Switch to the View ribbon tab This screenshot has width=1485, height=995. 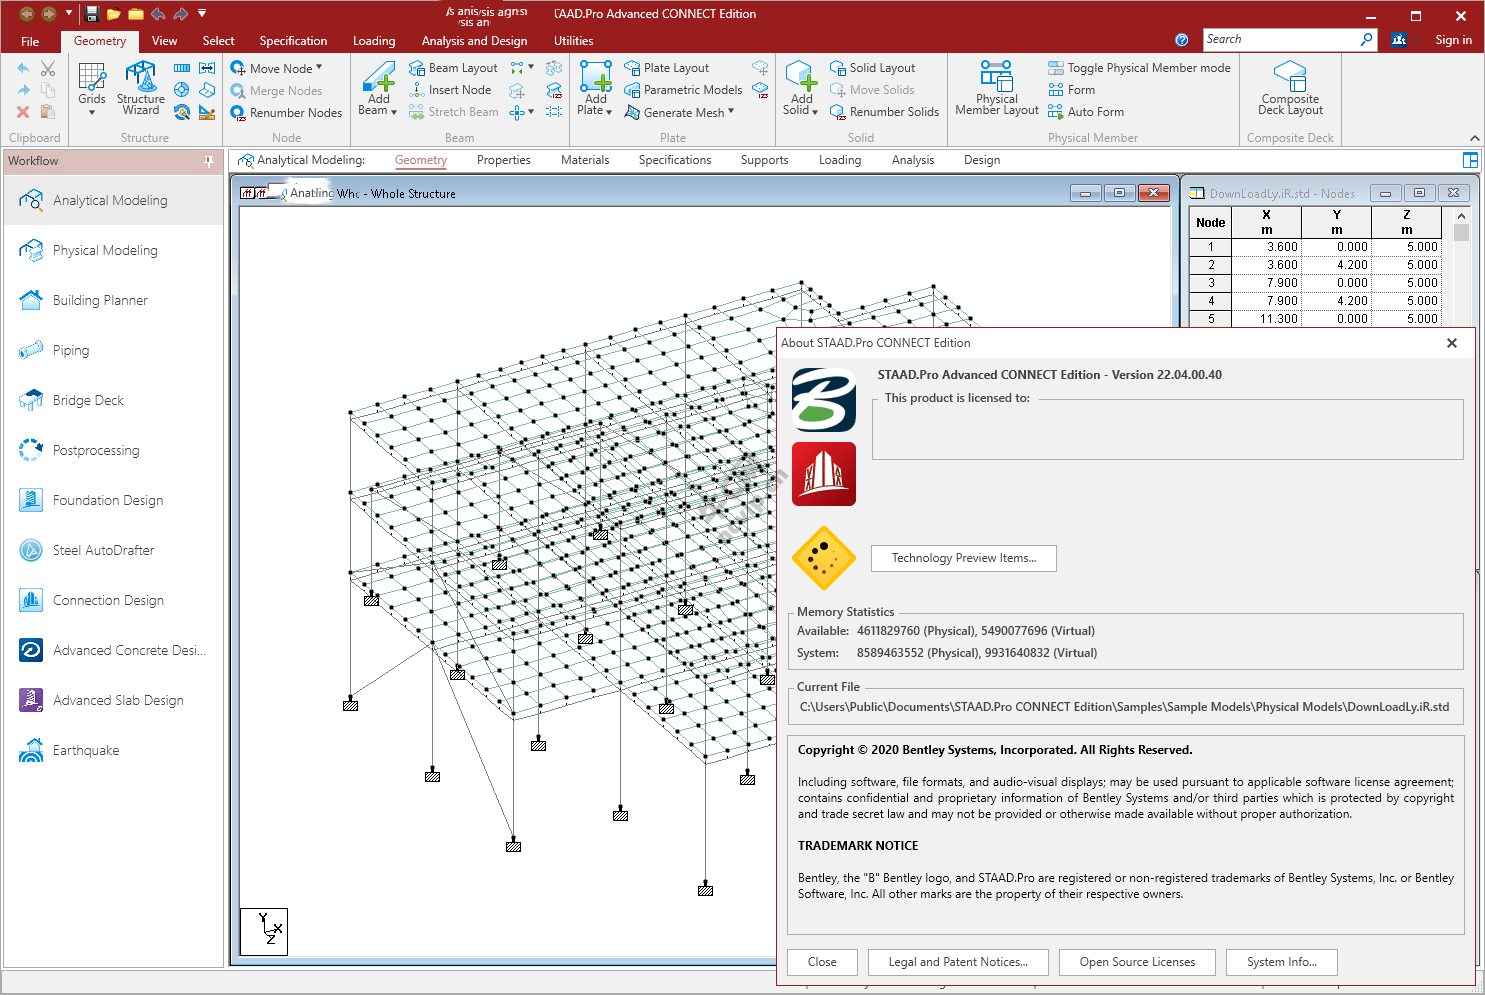pyautogui.click(x=164, y=41)
